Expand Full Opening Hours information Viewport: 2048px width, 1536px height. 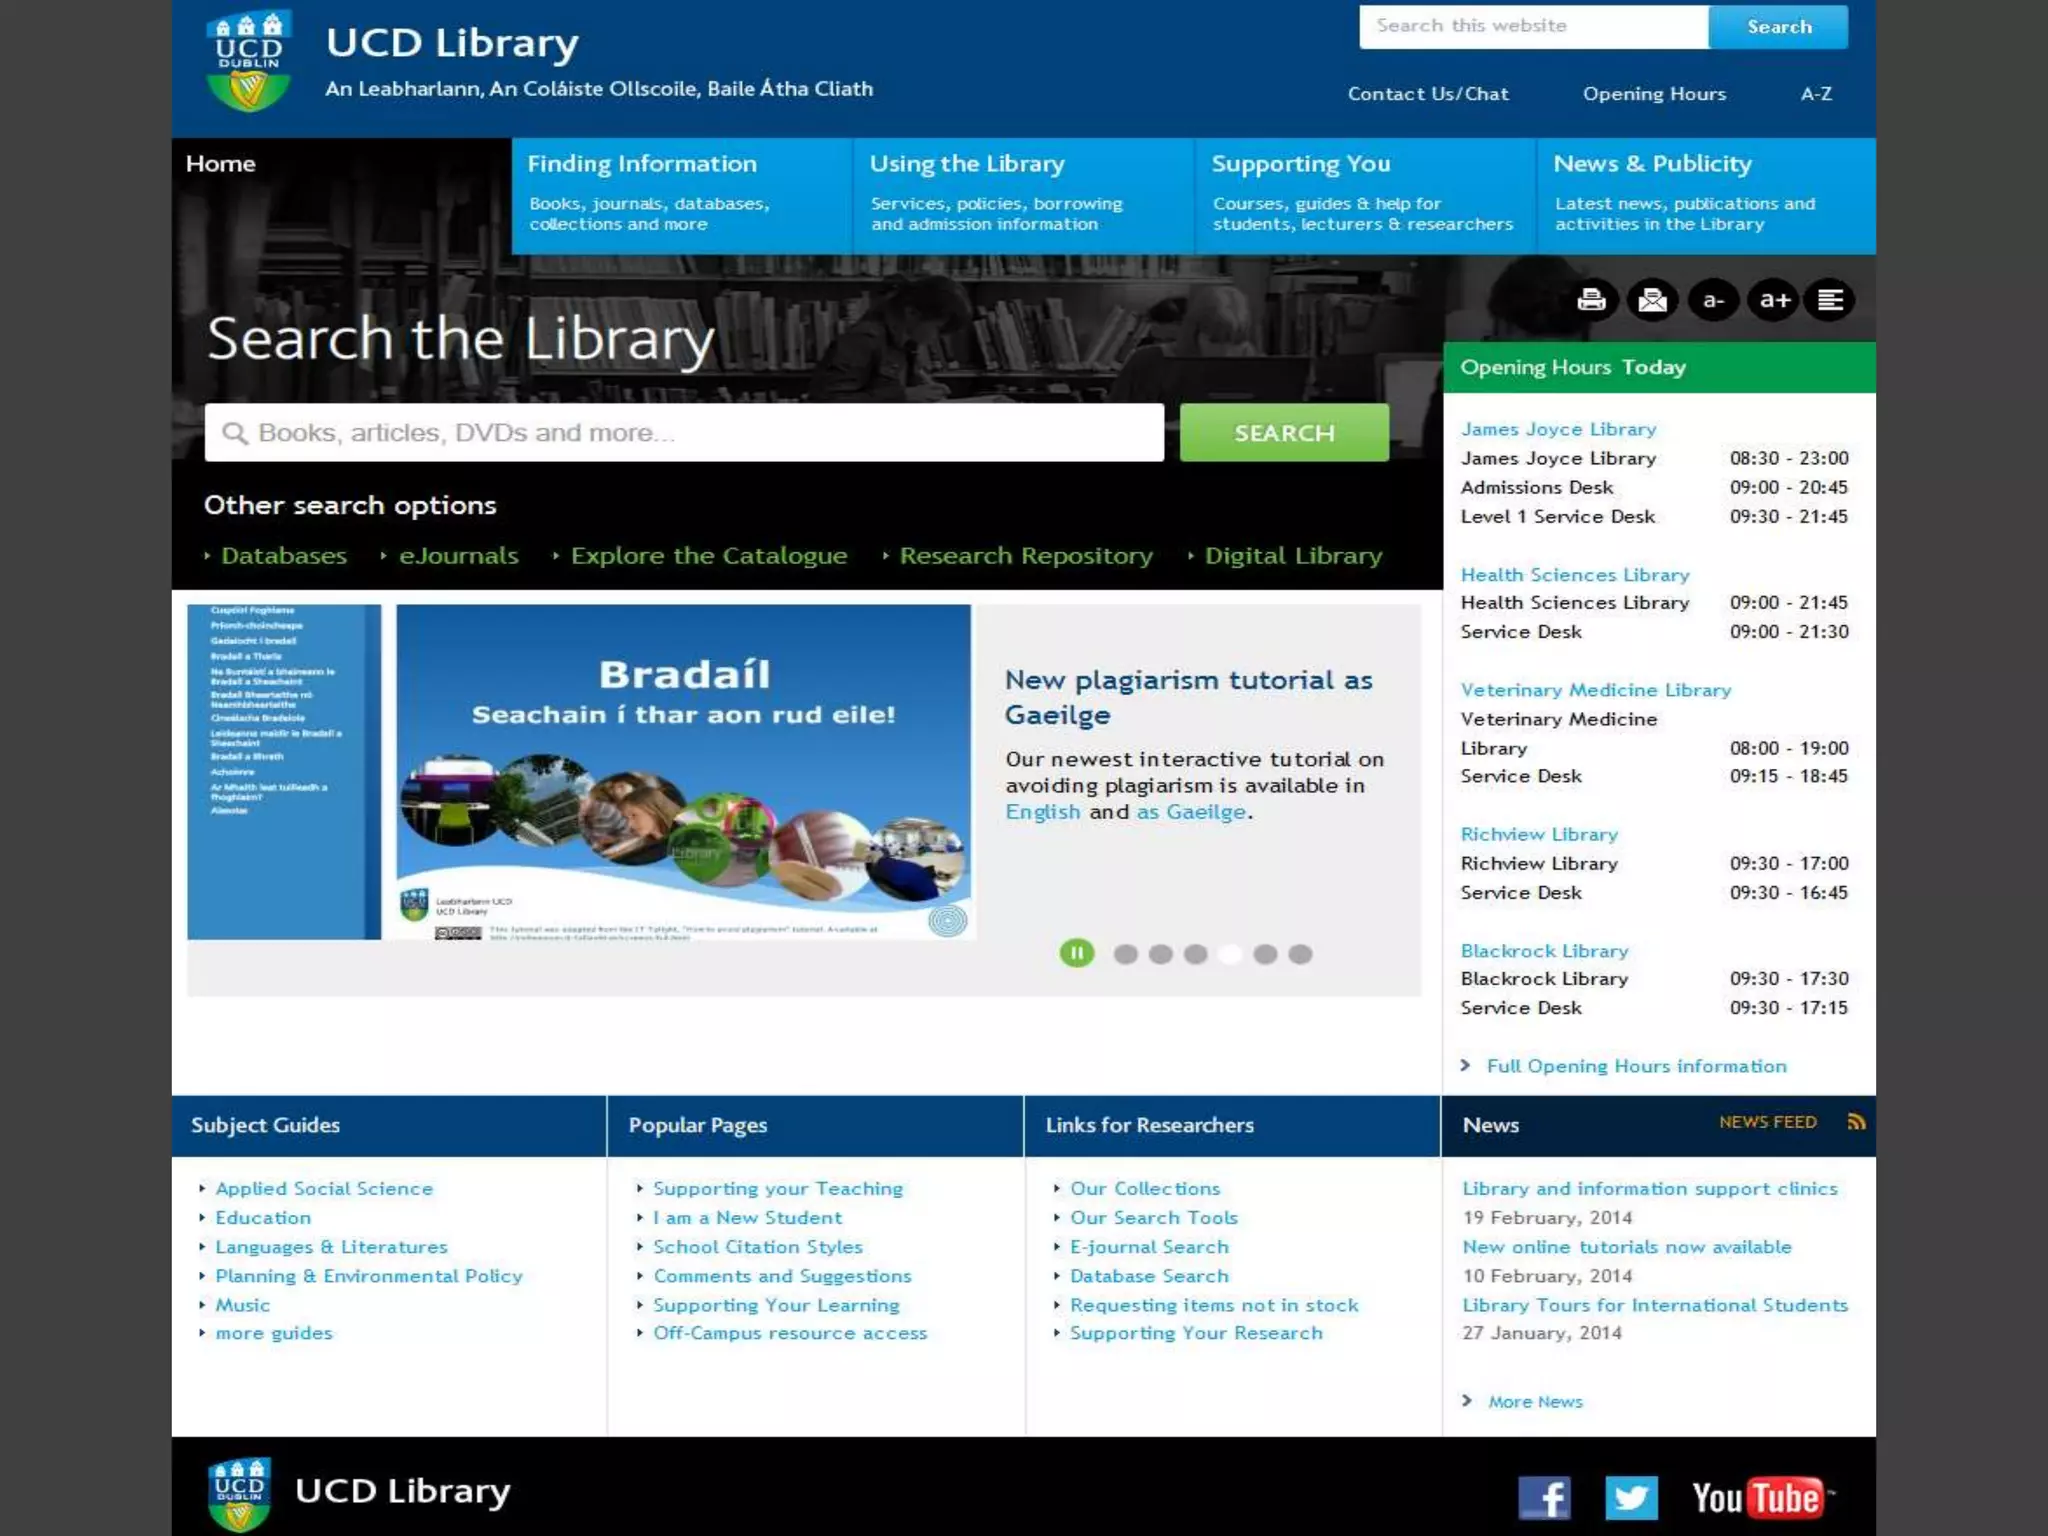point(1635,1066)
